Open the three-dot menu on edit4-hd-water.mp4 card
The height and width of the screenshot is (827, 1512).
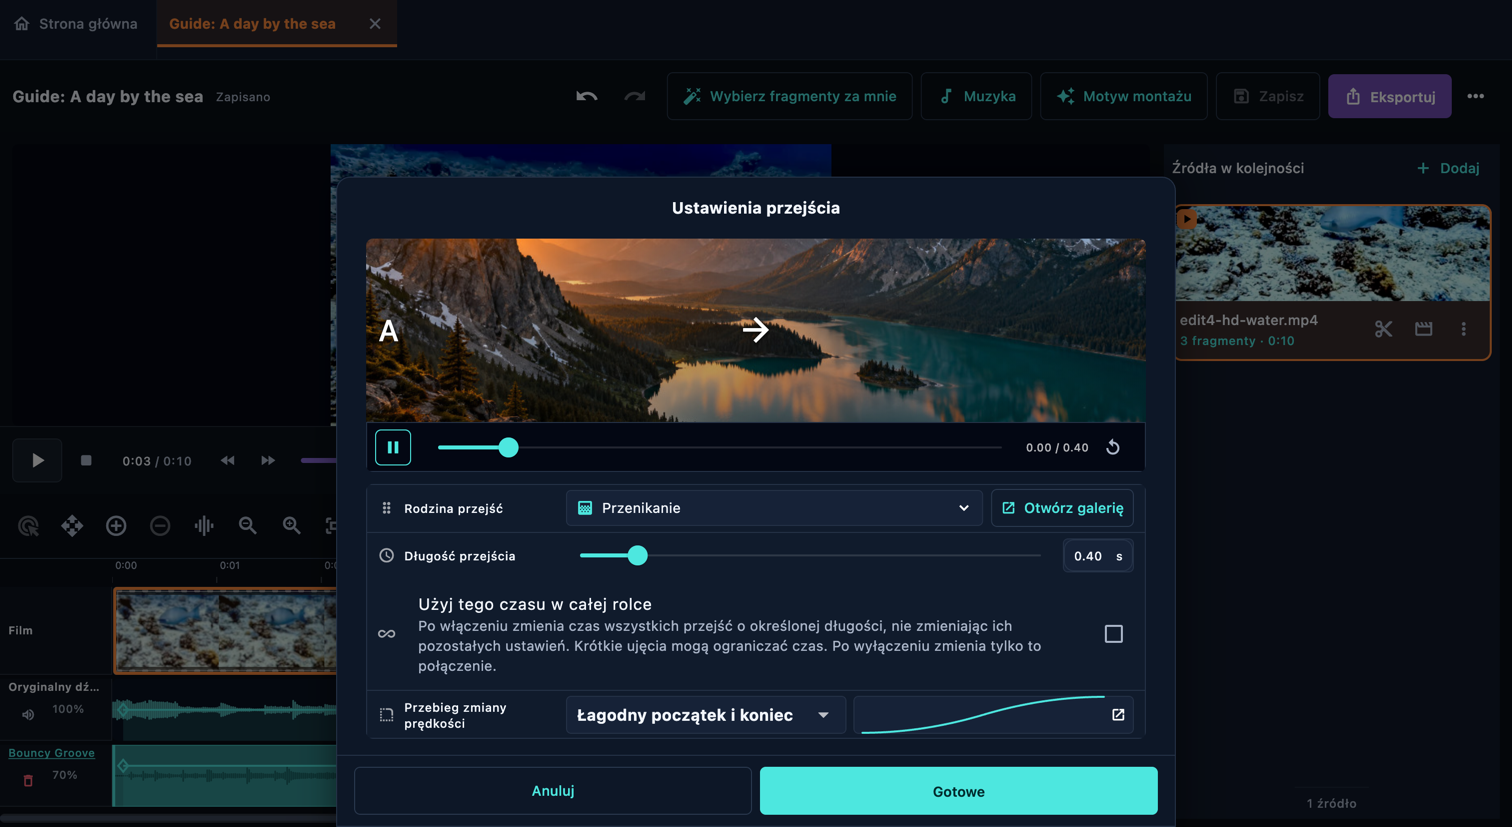coord(1464,329)
